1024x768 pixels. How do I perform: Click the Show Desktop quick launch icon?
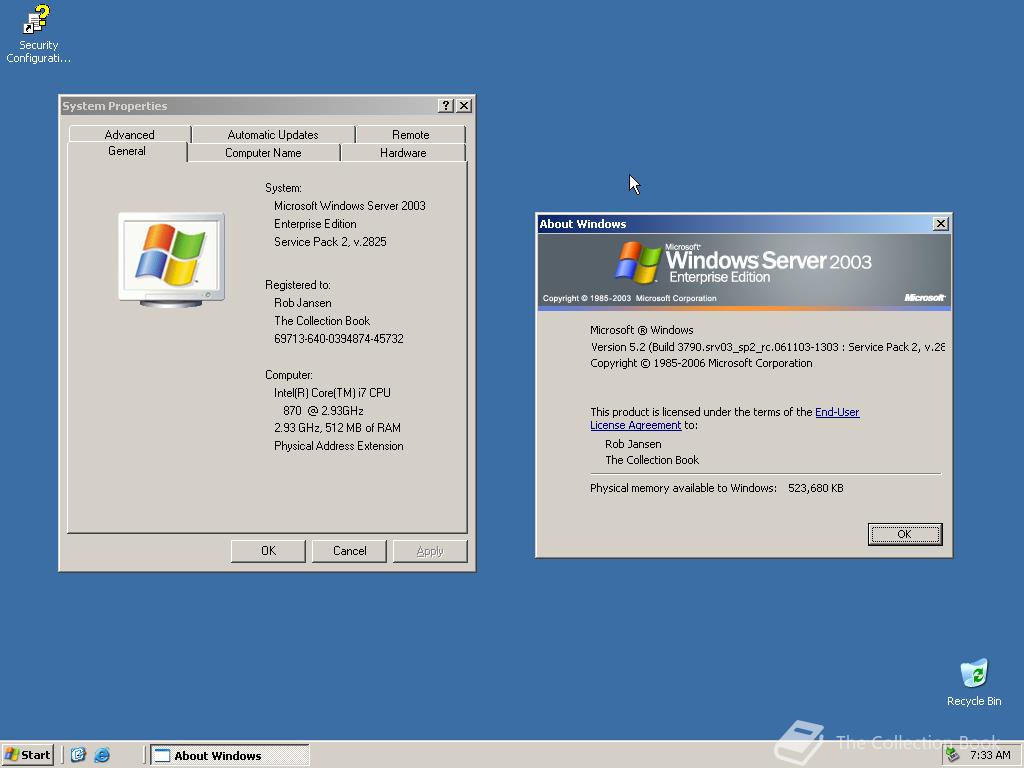tap(78, 755)
